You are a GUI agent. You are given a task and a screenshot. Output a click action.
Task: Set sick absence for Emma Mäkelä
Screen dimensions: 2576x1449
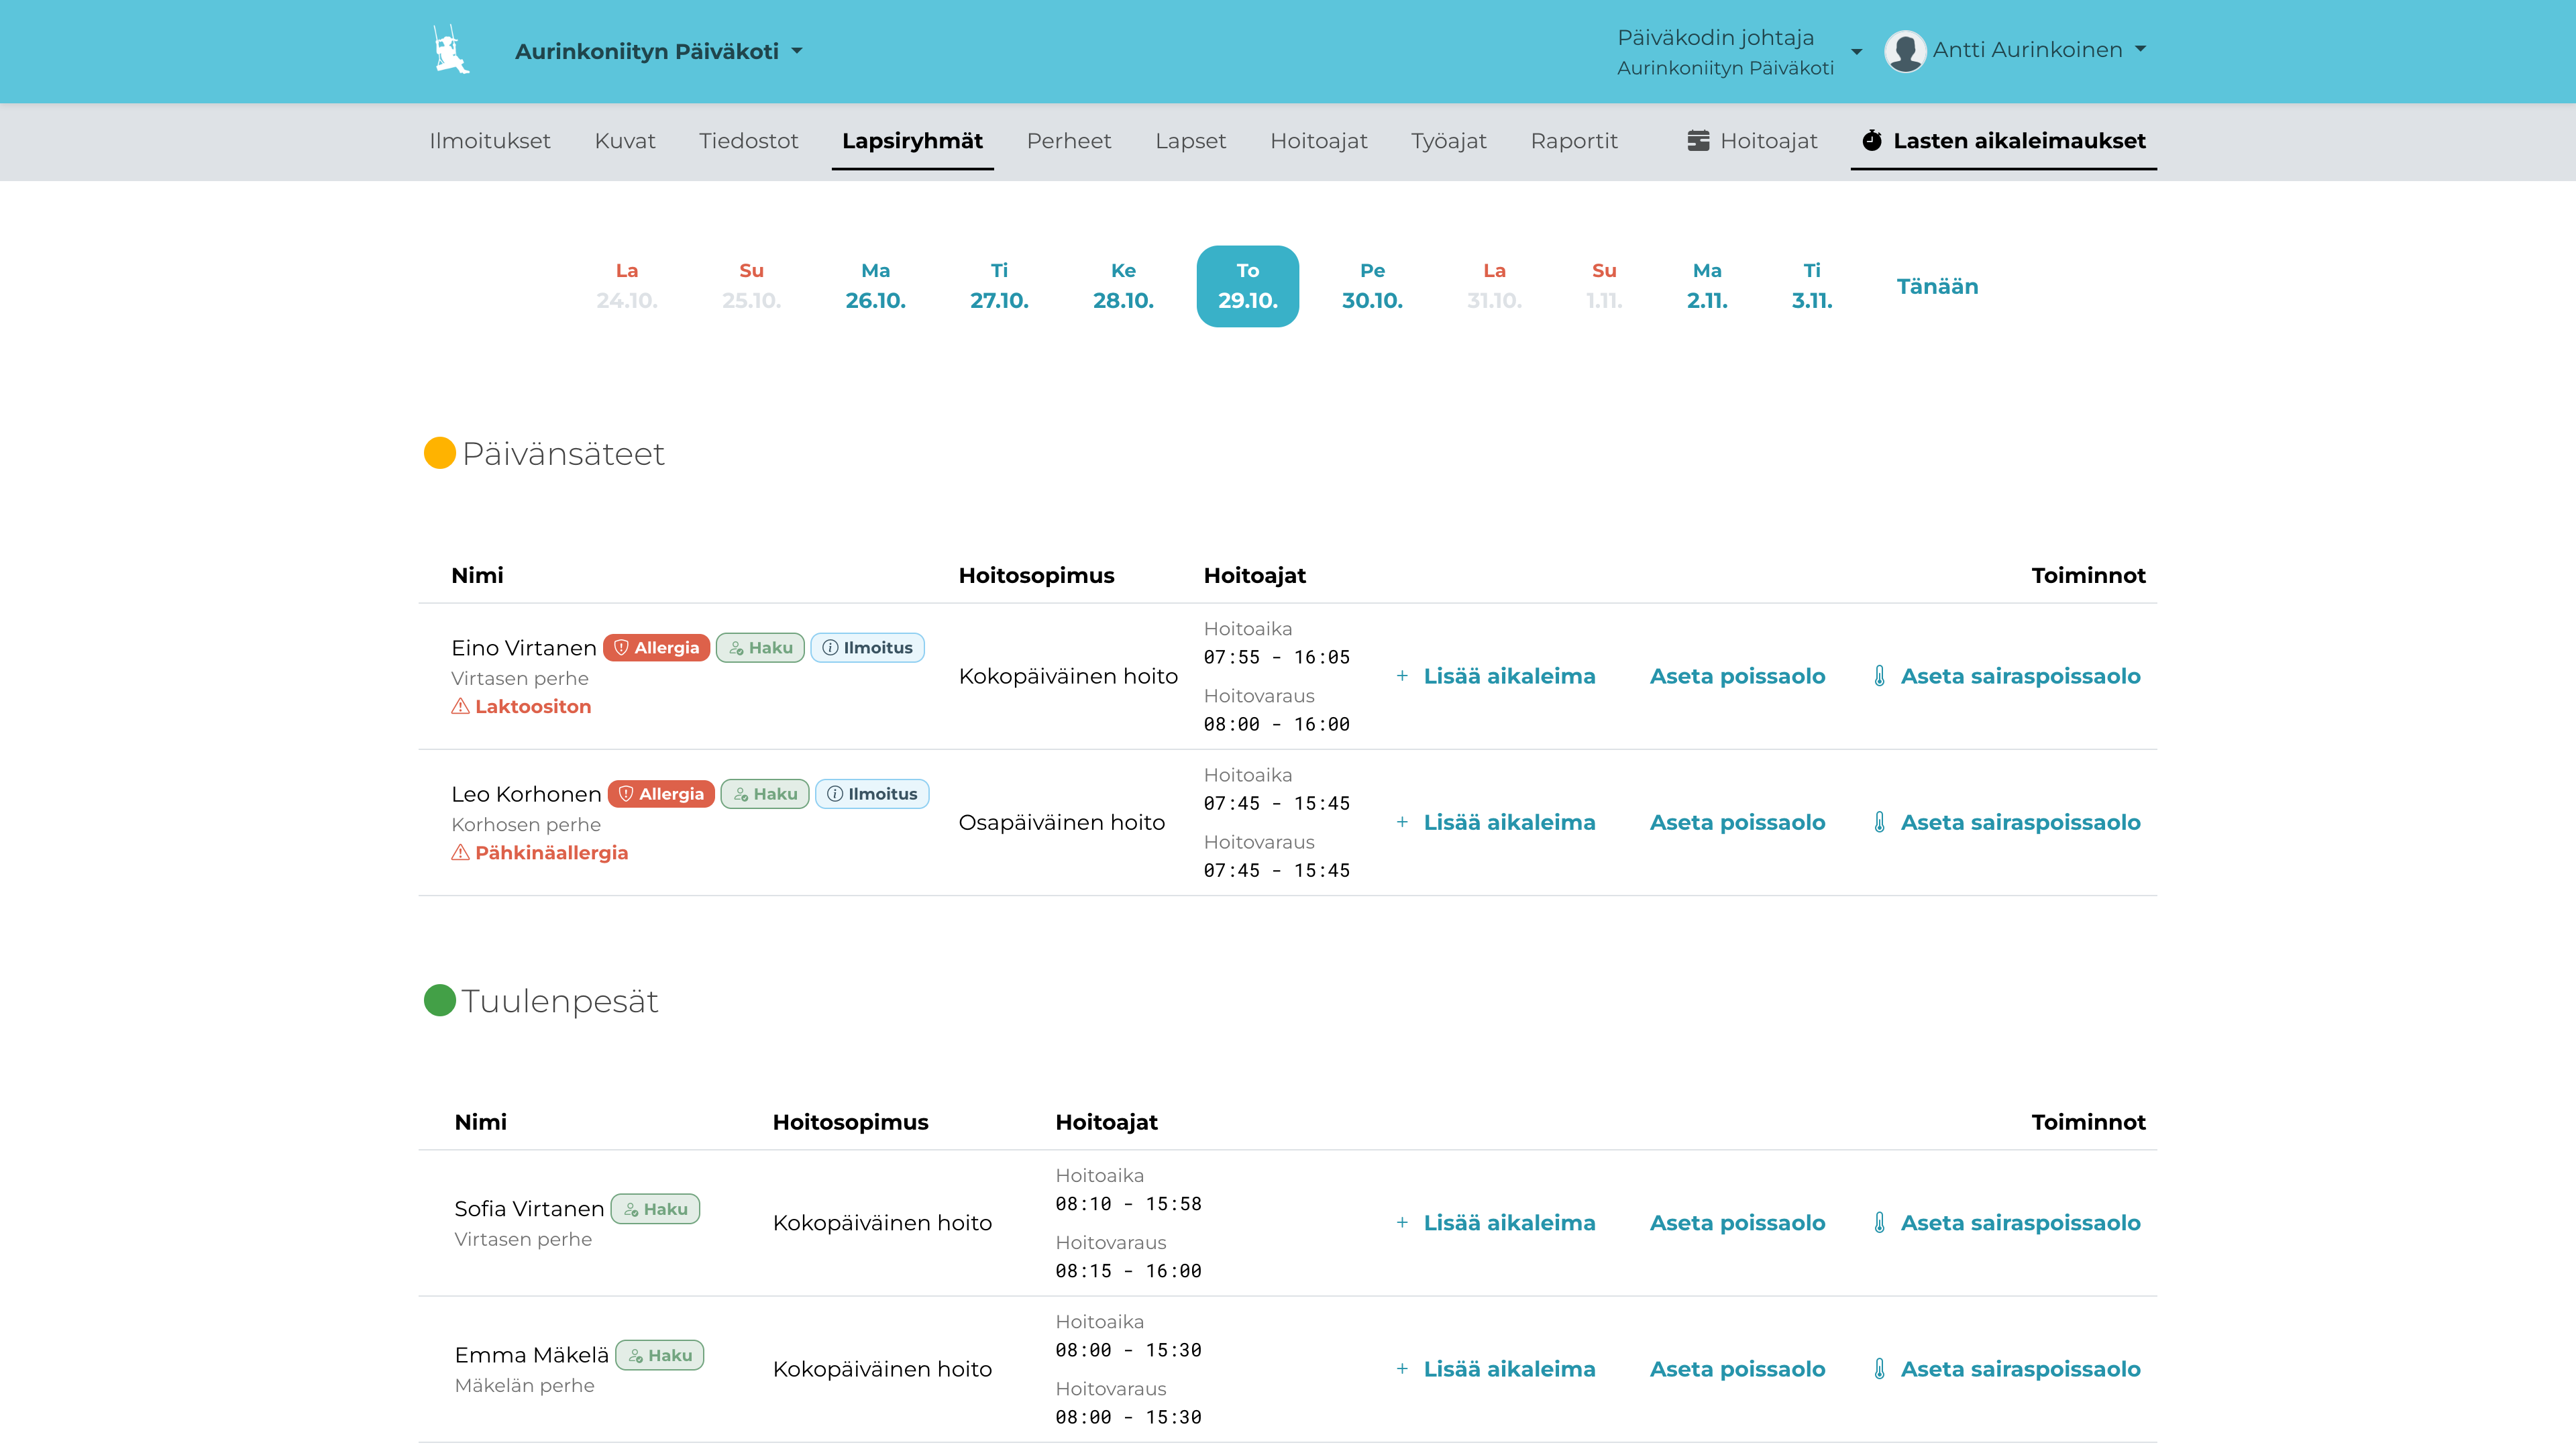(2007, 1369)
